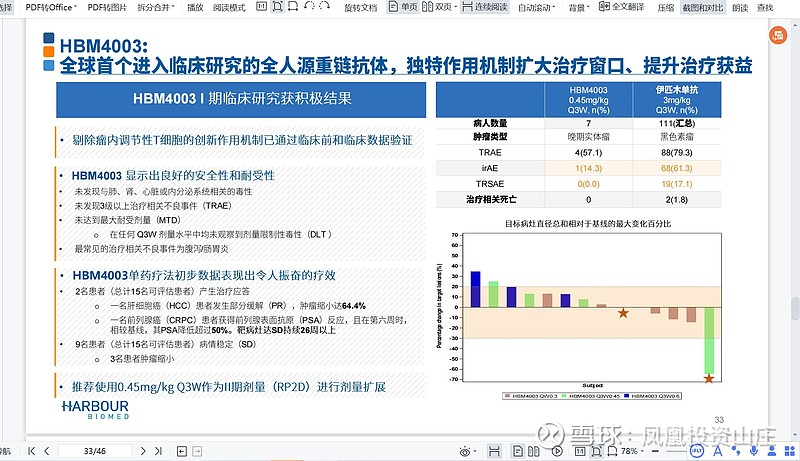Screen dimensions: 800x461
Task: Toggle 单页 single page view
Action: tap(402, 7)
